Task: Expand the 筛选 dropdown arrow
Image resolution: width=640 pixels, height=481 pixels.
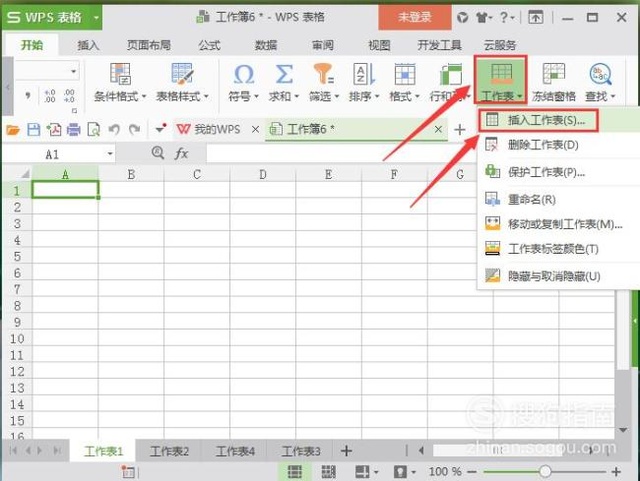Action: coord(337,97)
